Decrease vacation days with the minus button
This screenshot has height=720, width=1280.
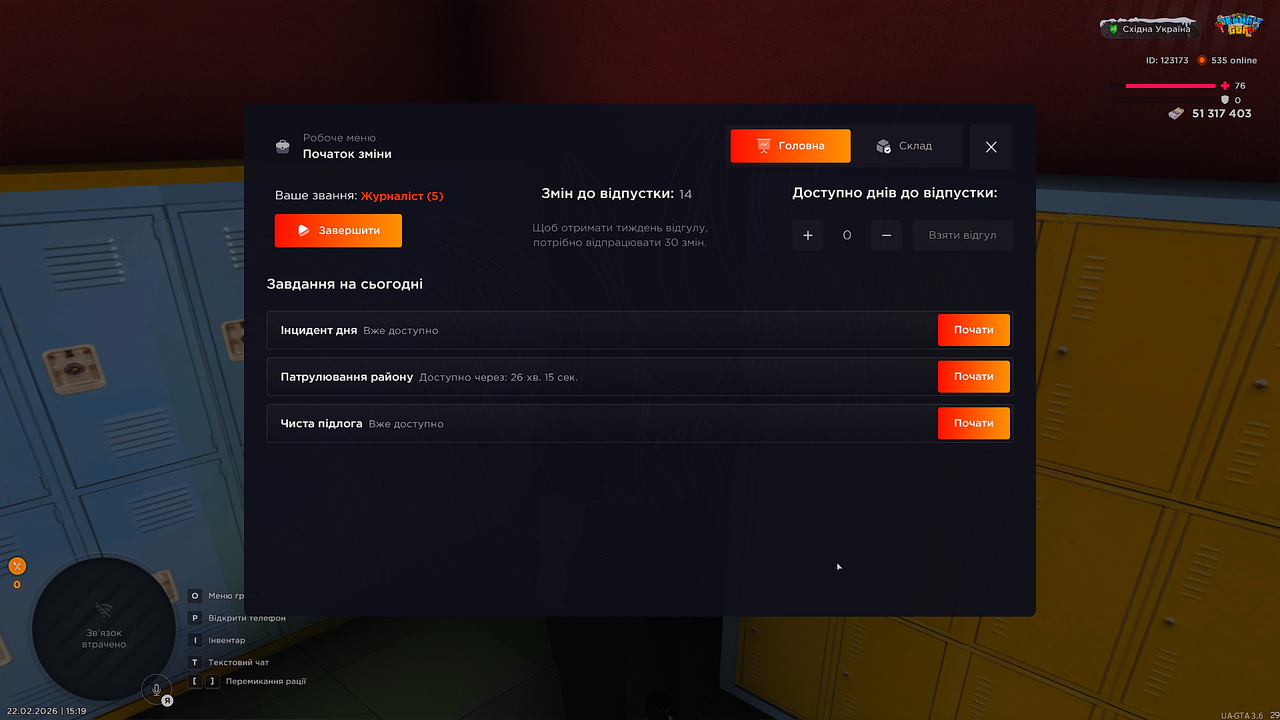point(886,235)
